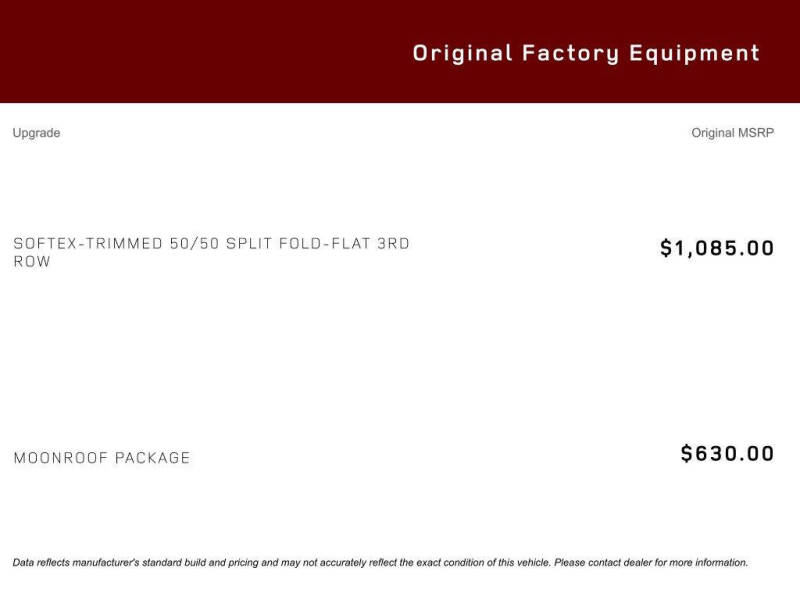Click the SOFTEX-TRIMMED word in first upgrade
The height and width of the screenshot is (600, 800).
pos(88,243)
